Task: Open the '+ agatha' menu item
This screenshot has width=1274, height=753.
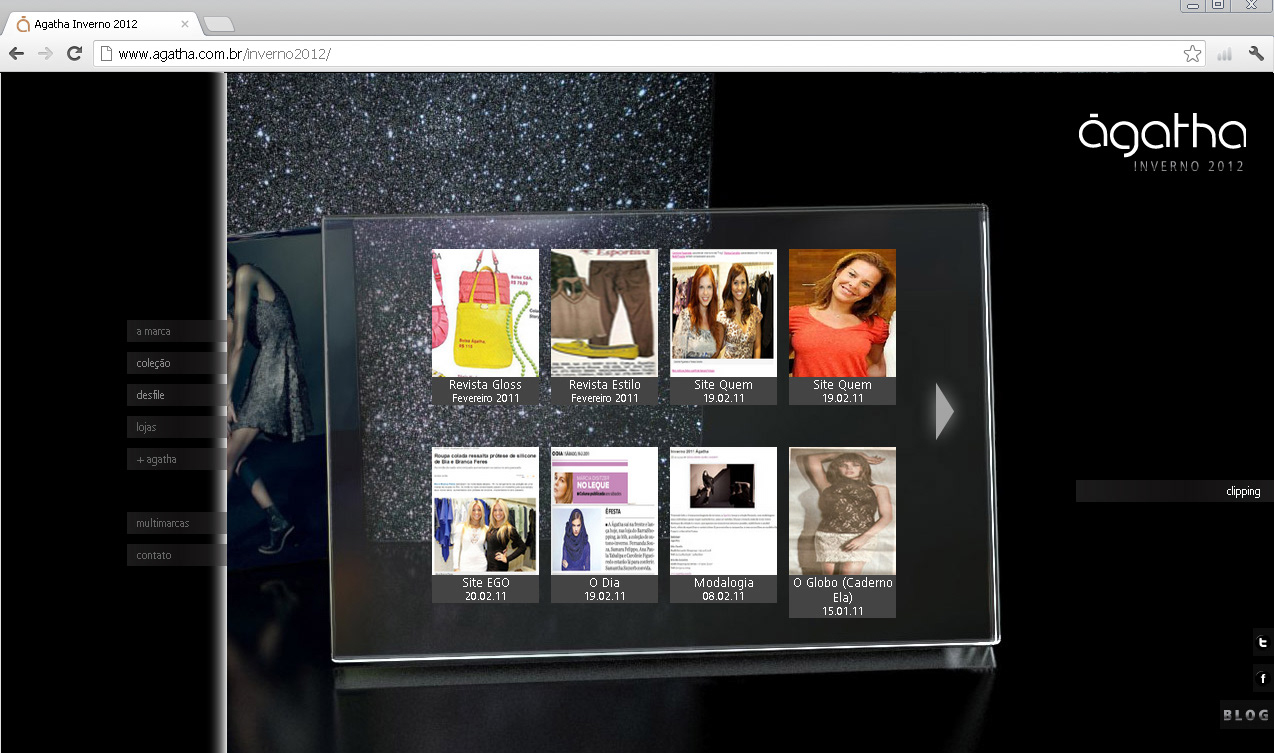Action: [x=177, y=459]
